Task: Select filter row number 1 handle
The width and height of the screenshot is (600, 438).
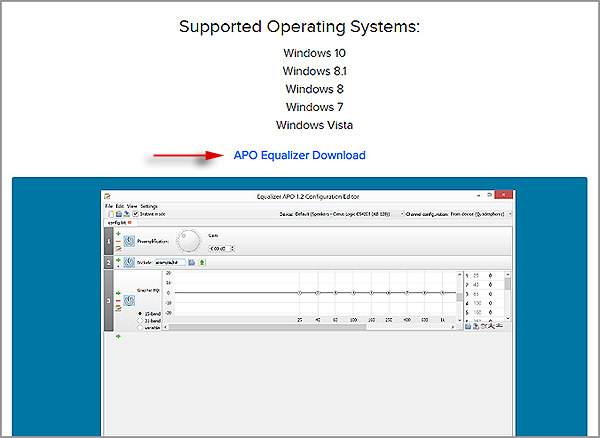Action: 108,241
